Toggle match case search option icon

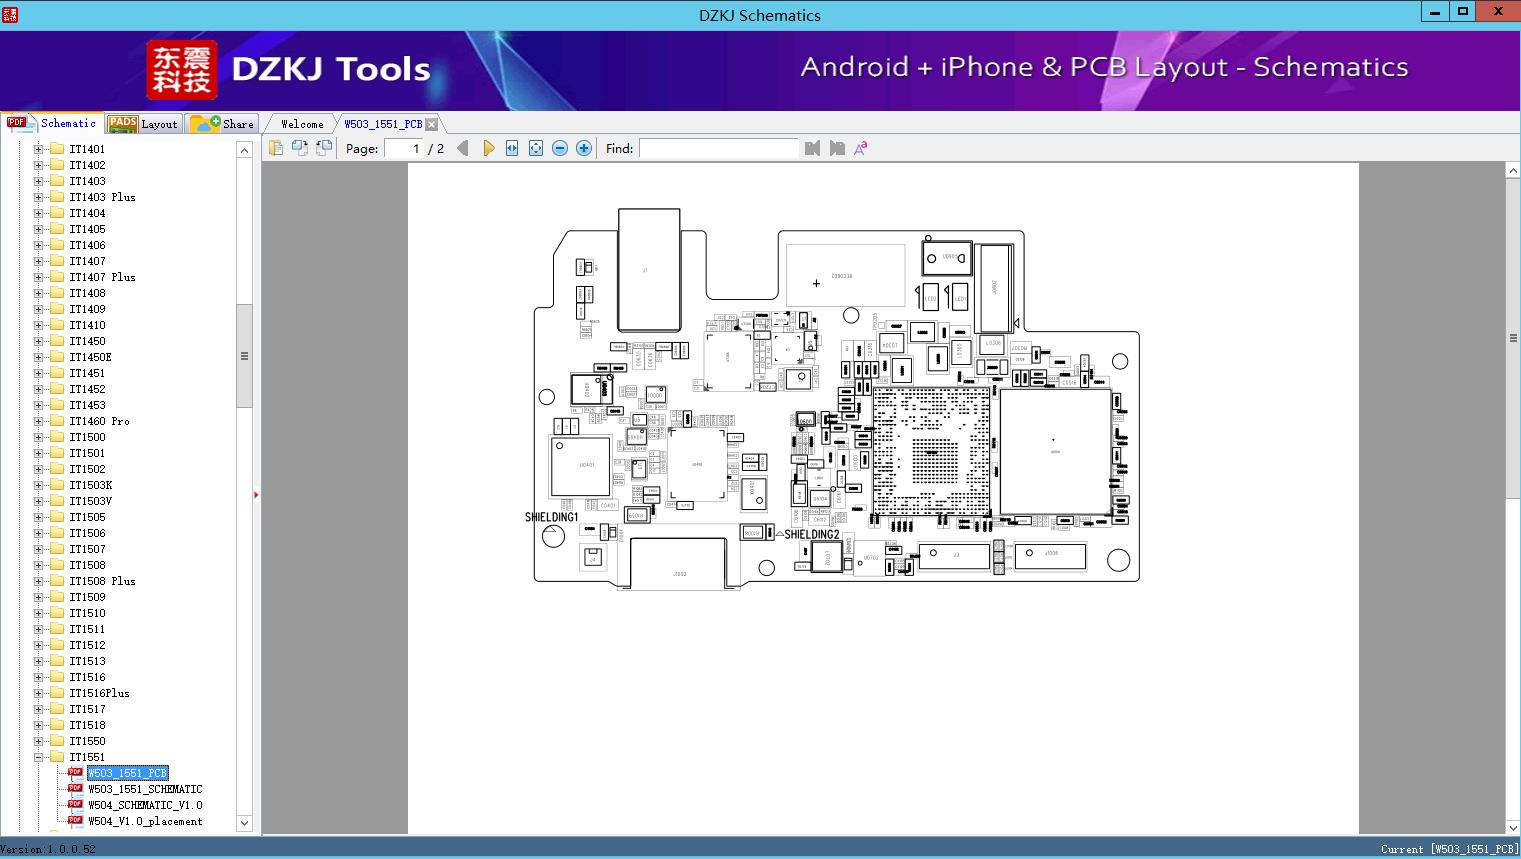pos(861,148)
